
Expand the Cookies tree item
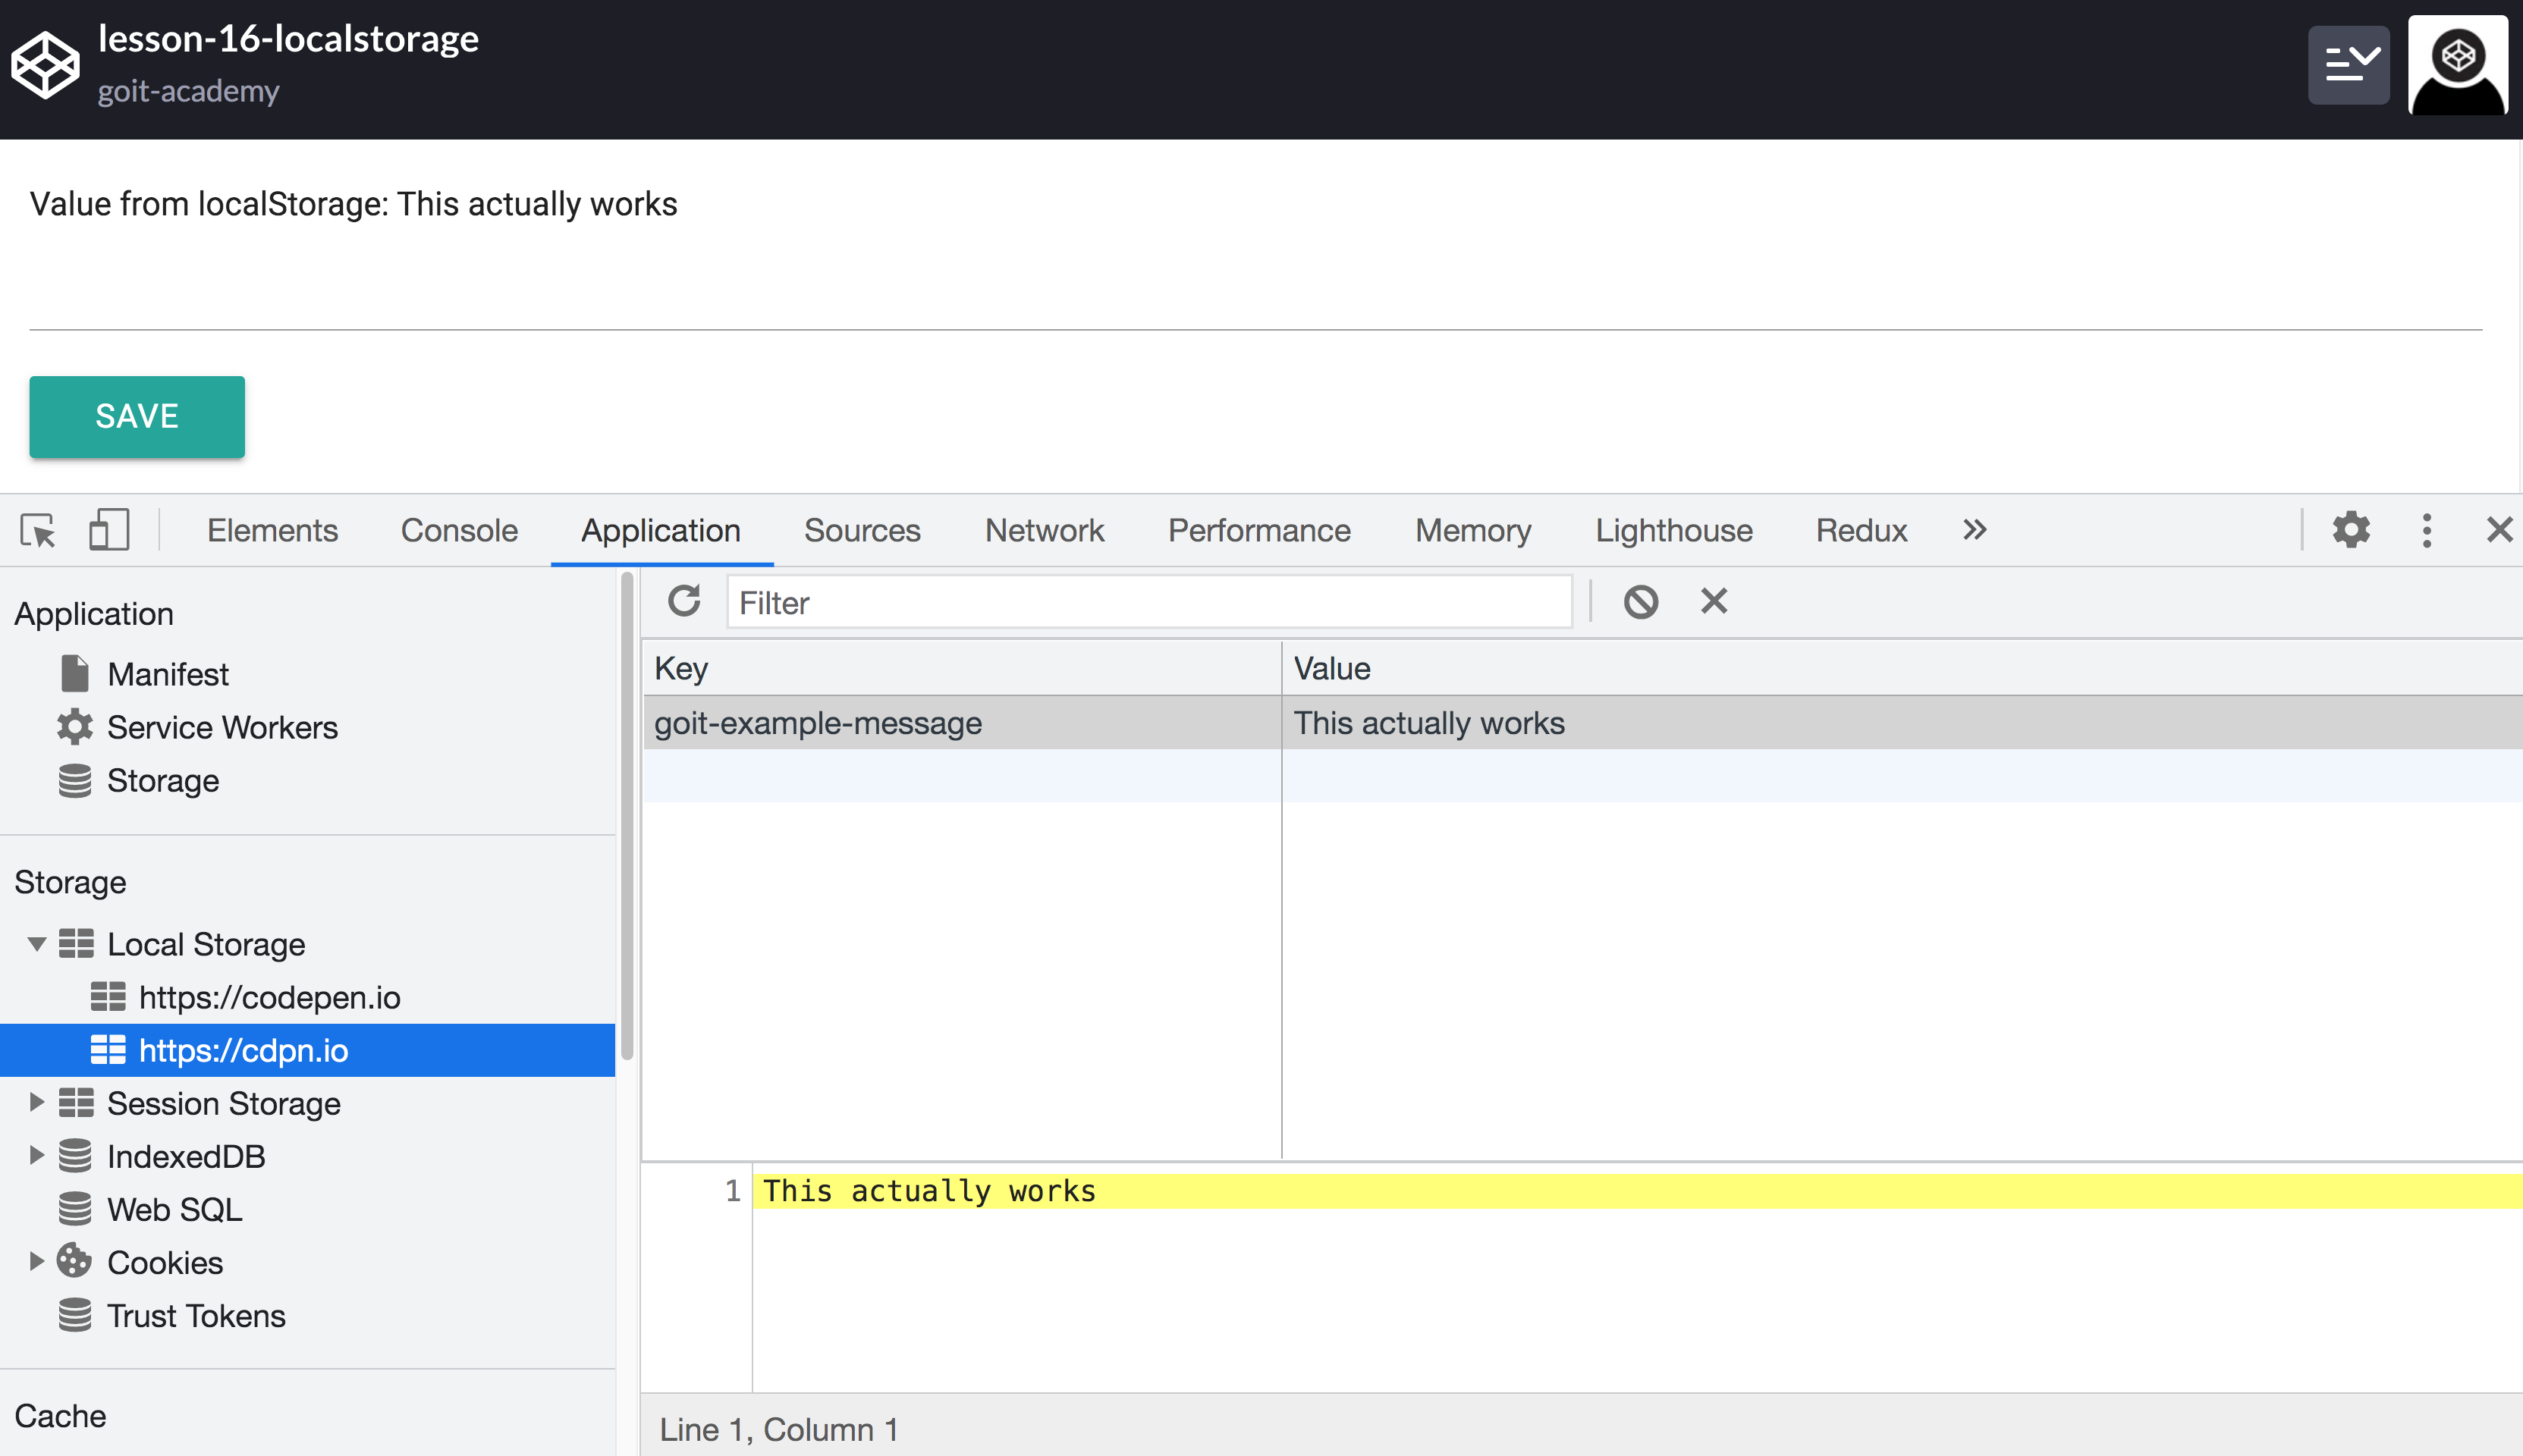pos(36,1262)
